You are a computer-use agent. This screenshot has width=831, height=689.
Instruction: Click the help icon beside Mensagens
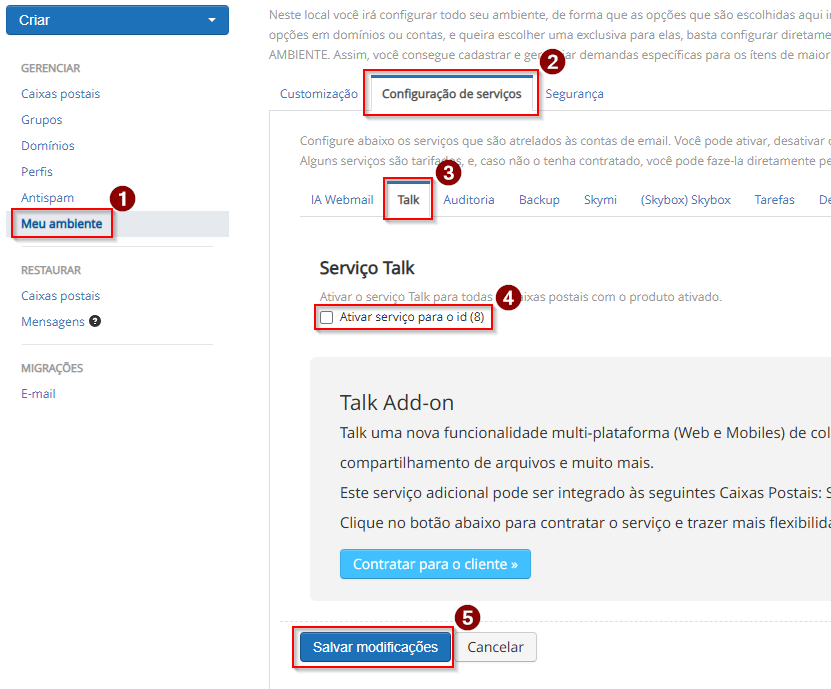tap(95, 322)
